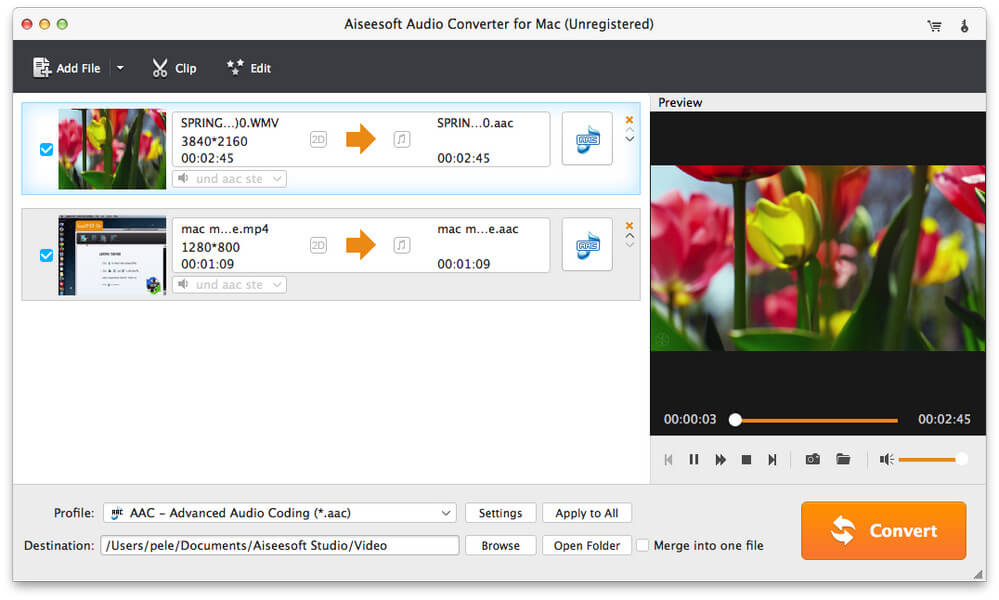This screenshot has width=999, height=600.
Task: Open the Clip tool
Action: (174, 68)
